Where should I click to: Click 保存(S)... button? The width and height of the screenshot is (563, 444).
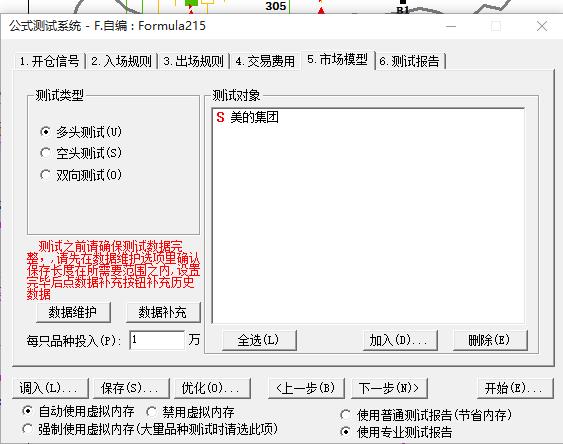click(131, 388)
